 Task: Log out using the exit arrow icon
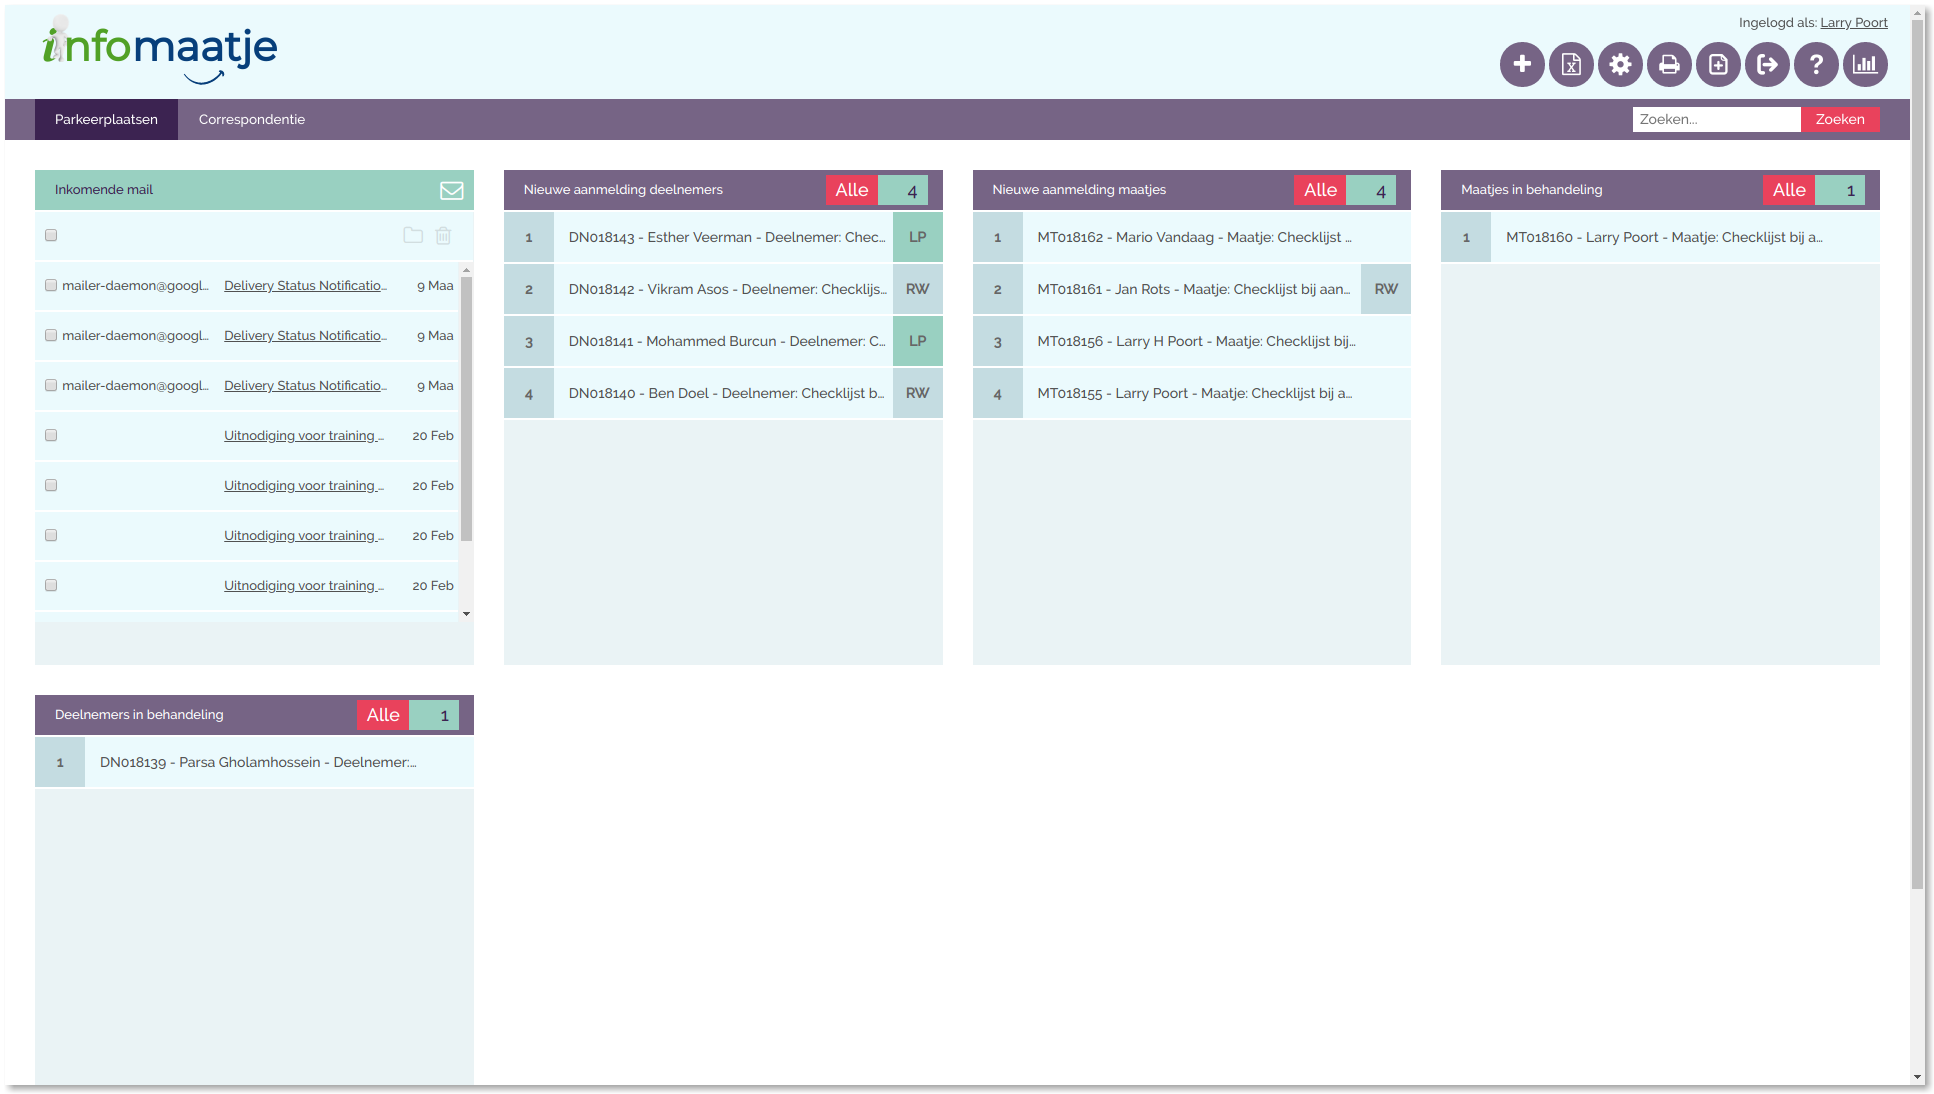[1767, 65]
